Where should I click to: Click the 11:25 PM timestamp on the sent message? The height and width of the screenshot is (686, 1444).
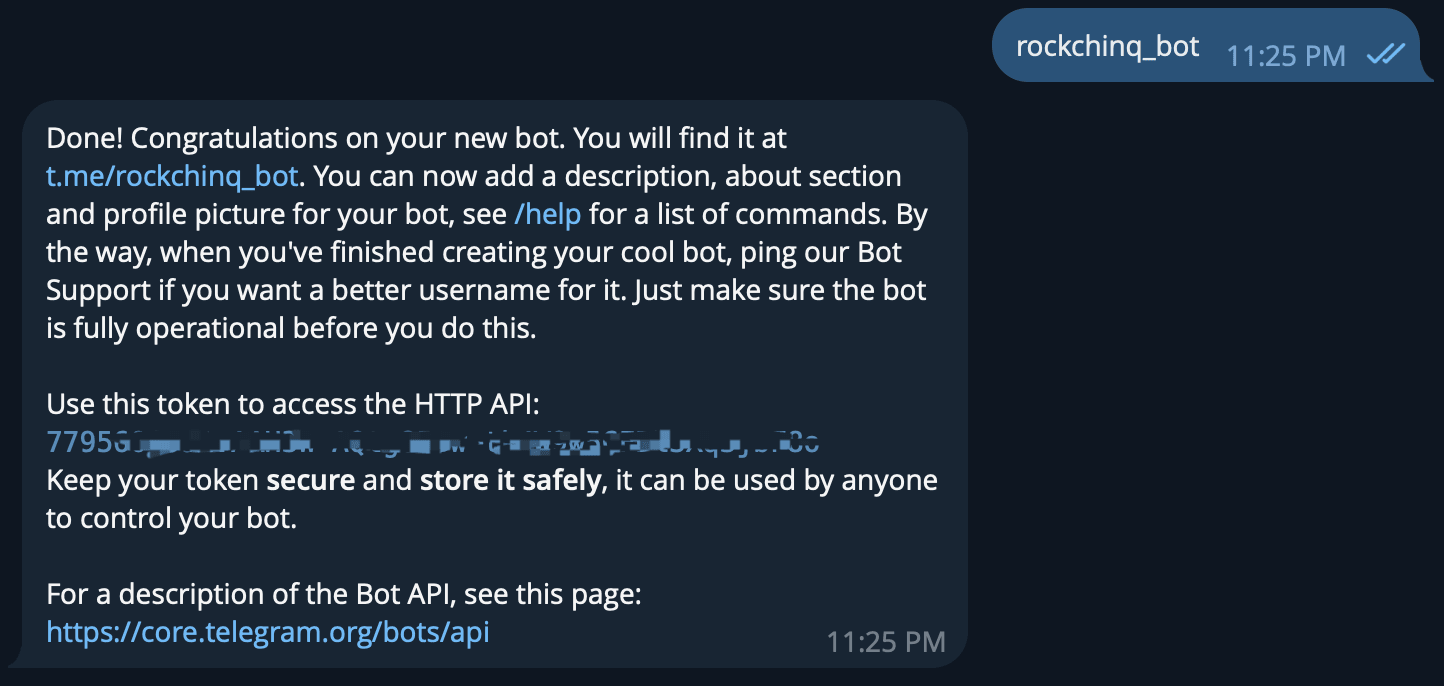coord(1286,57)
